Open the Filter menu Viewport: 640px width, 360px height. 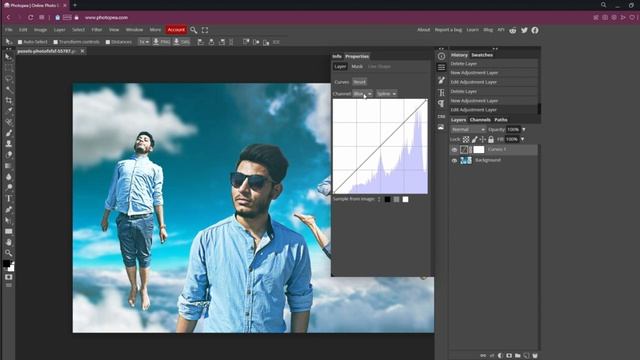tap(97, 30)
